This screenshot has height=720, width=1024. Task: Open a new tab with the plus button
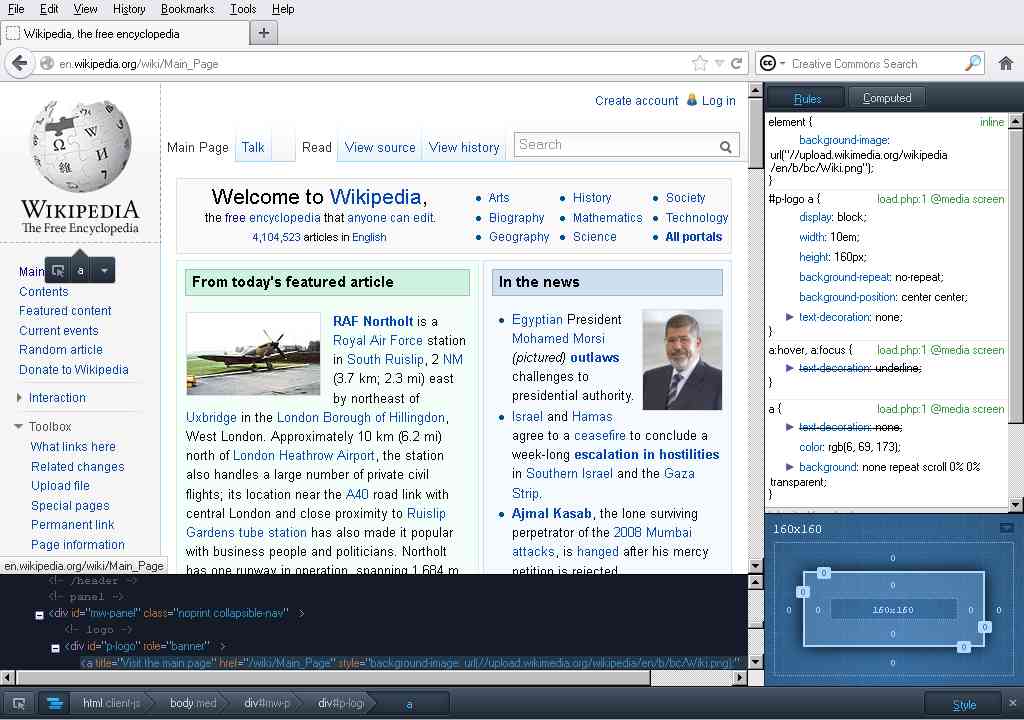tap(264, 33)
